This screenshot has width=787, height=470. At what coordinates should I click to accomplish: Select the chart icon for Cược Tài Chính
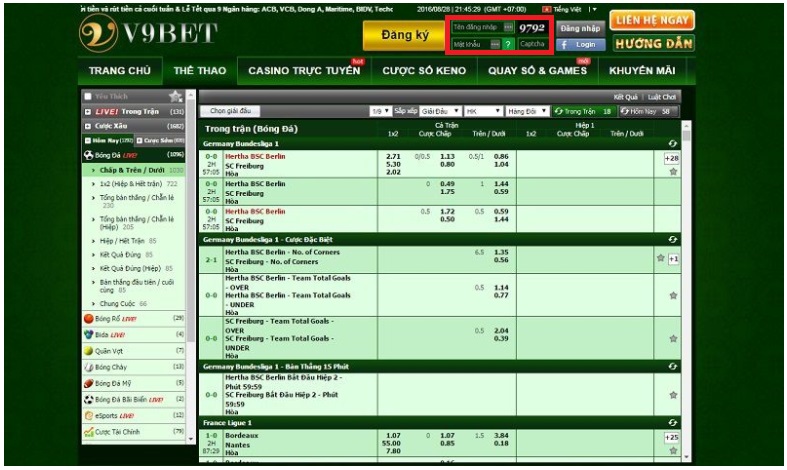point(89,432)
